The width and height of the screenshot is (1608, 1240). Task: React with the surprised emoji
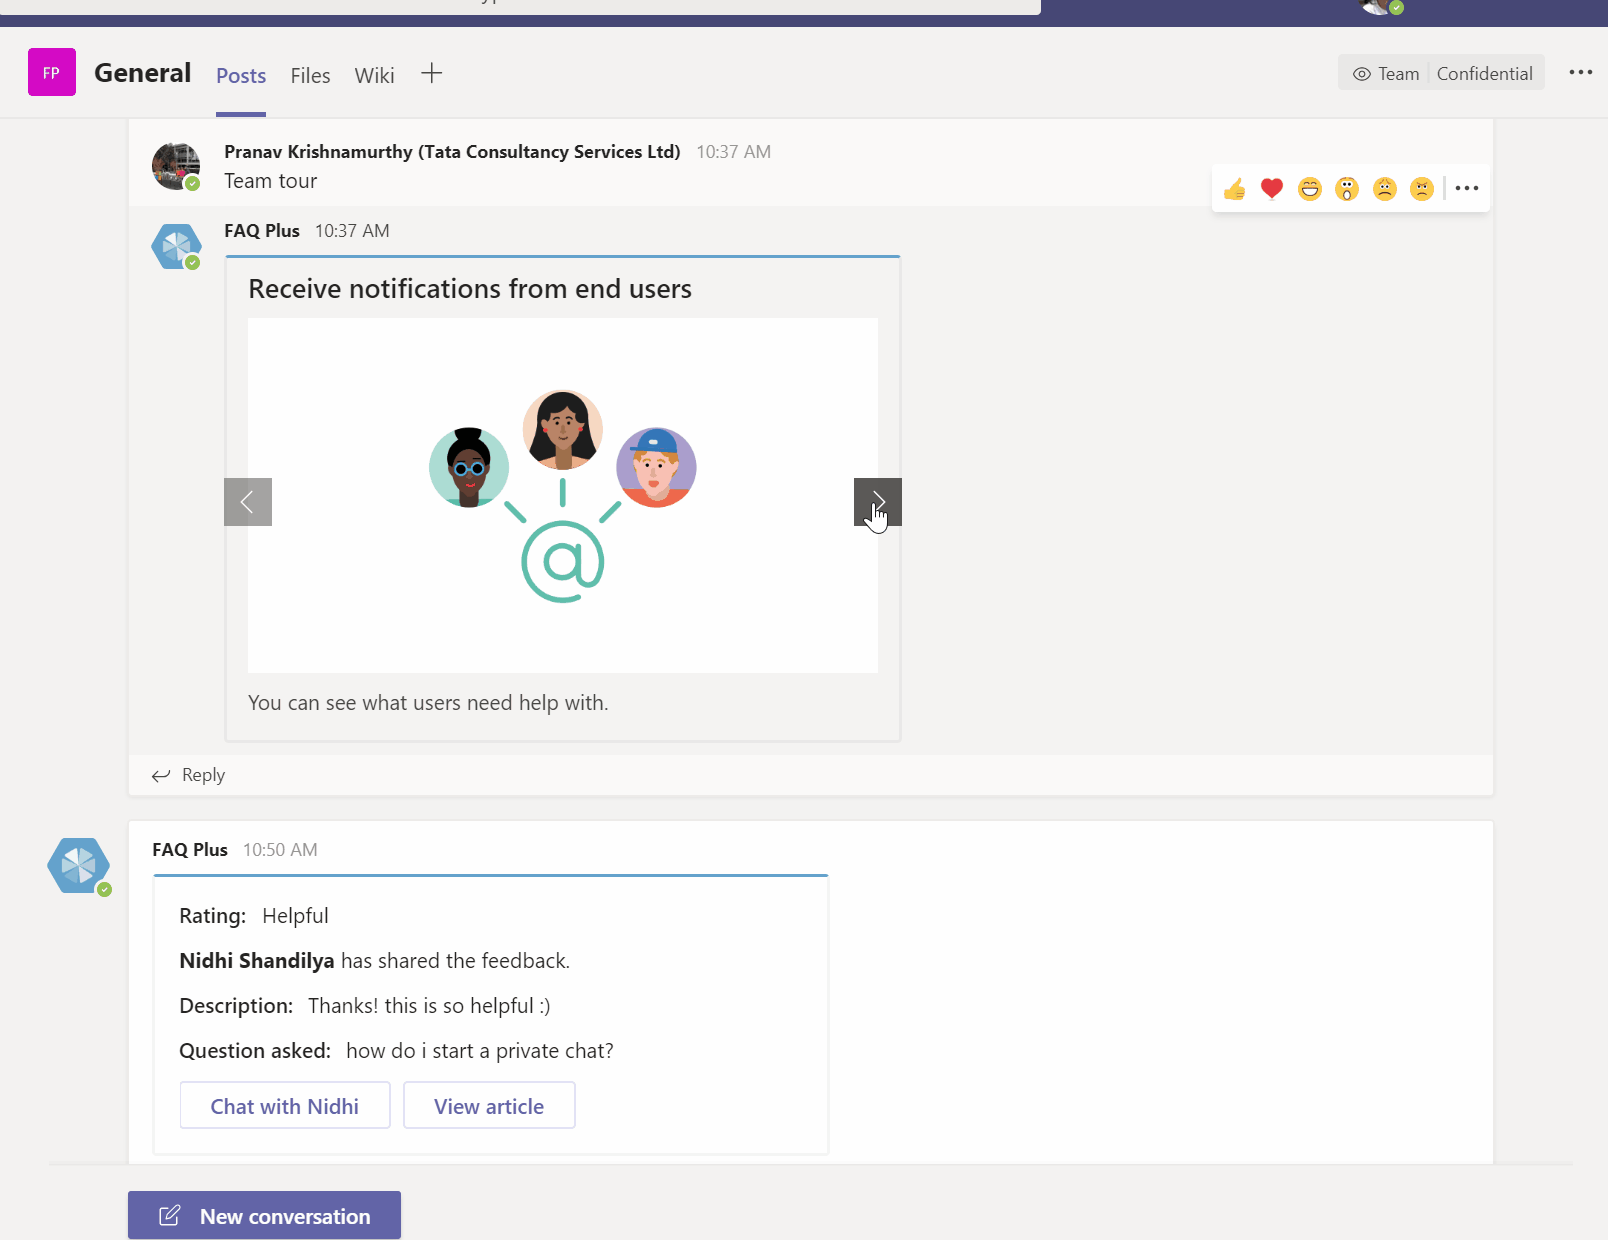pos(1347,188)
